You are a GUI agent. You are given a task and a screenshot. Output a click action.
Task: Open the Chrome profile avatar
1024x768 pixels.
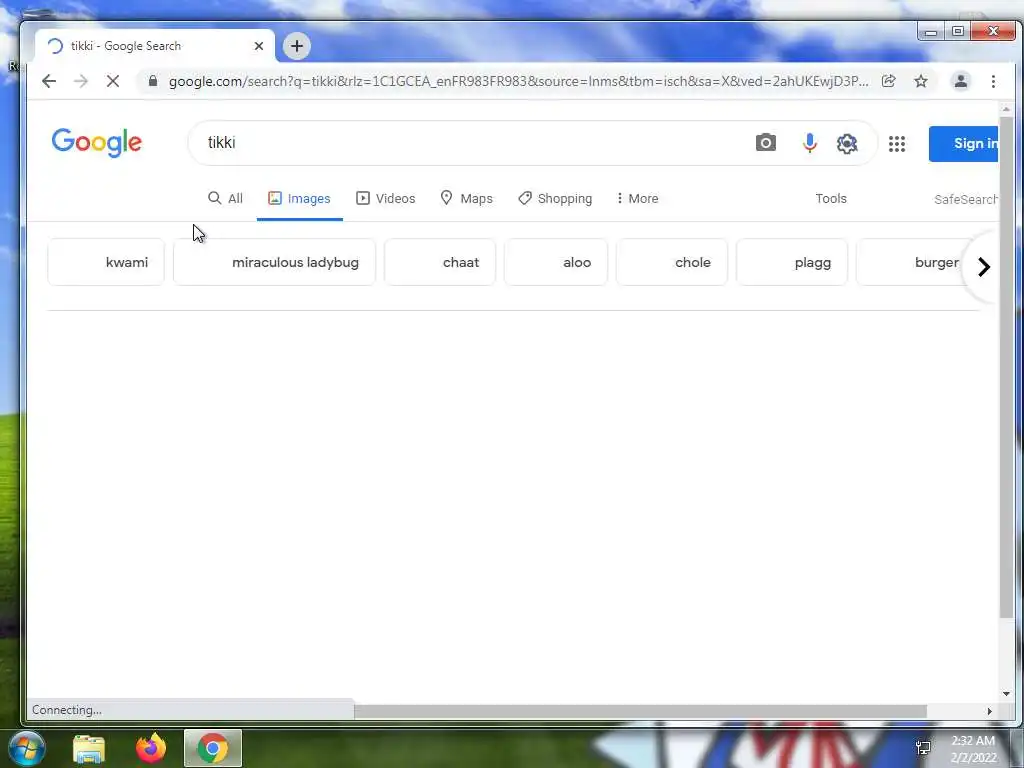[961, 81]
